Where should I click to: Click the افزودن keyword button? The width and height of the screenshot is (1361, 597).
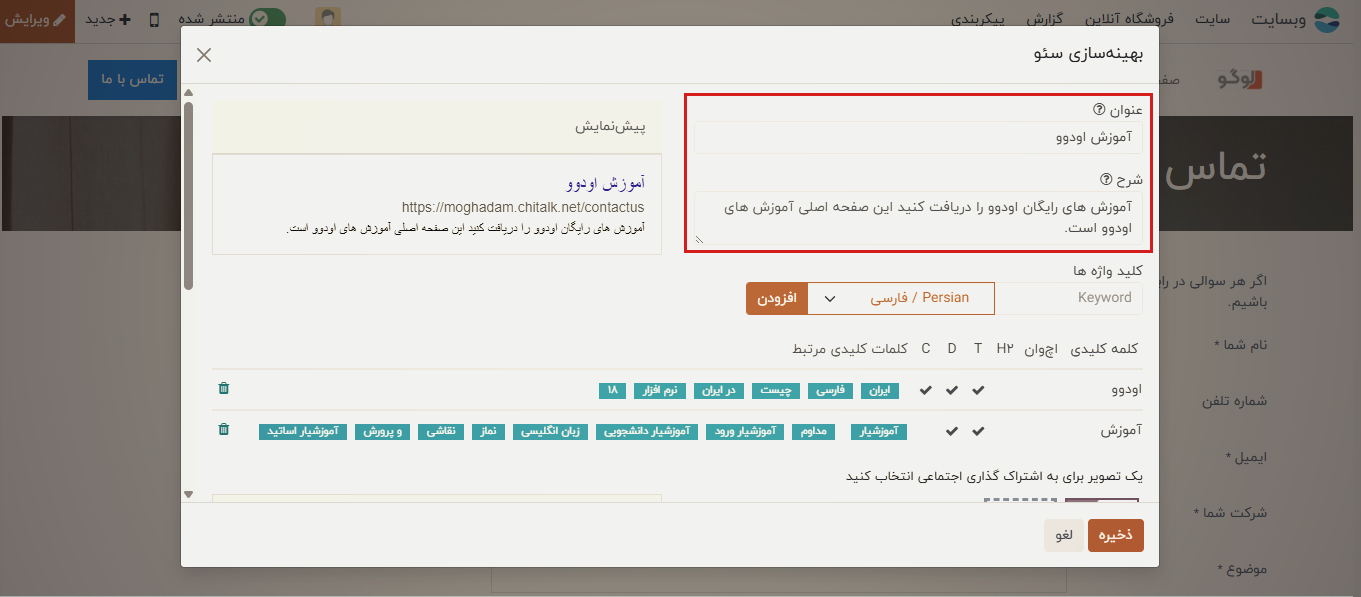point(776,298)
